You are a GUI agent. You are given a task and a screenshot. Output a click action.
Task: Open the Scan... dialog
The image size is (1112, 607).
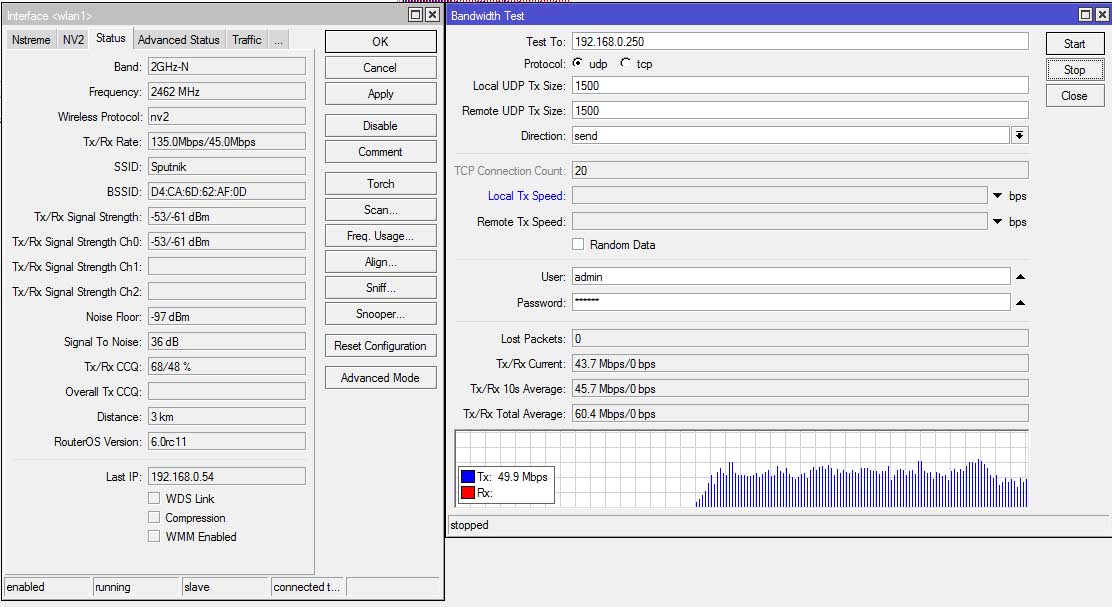pos(380,210)
